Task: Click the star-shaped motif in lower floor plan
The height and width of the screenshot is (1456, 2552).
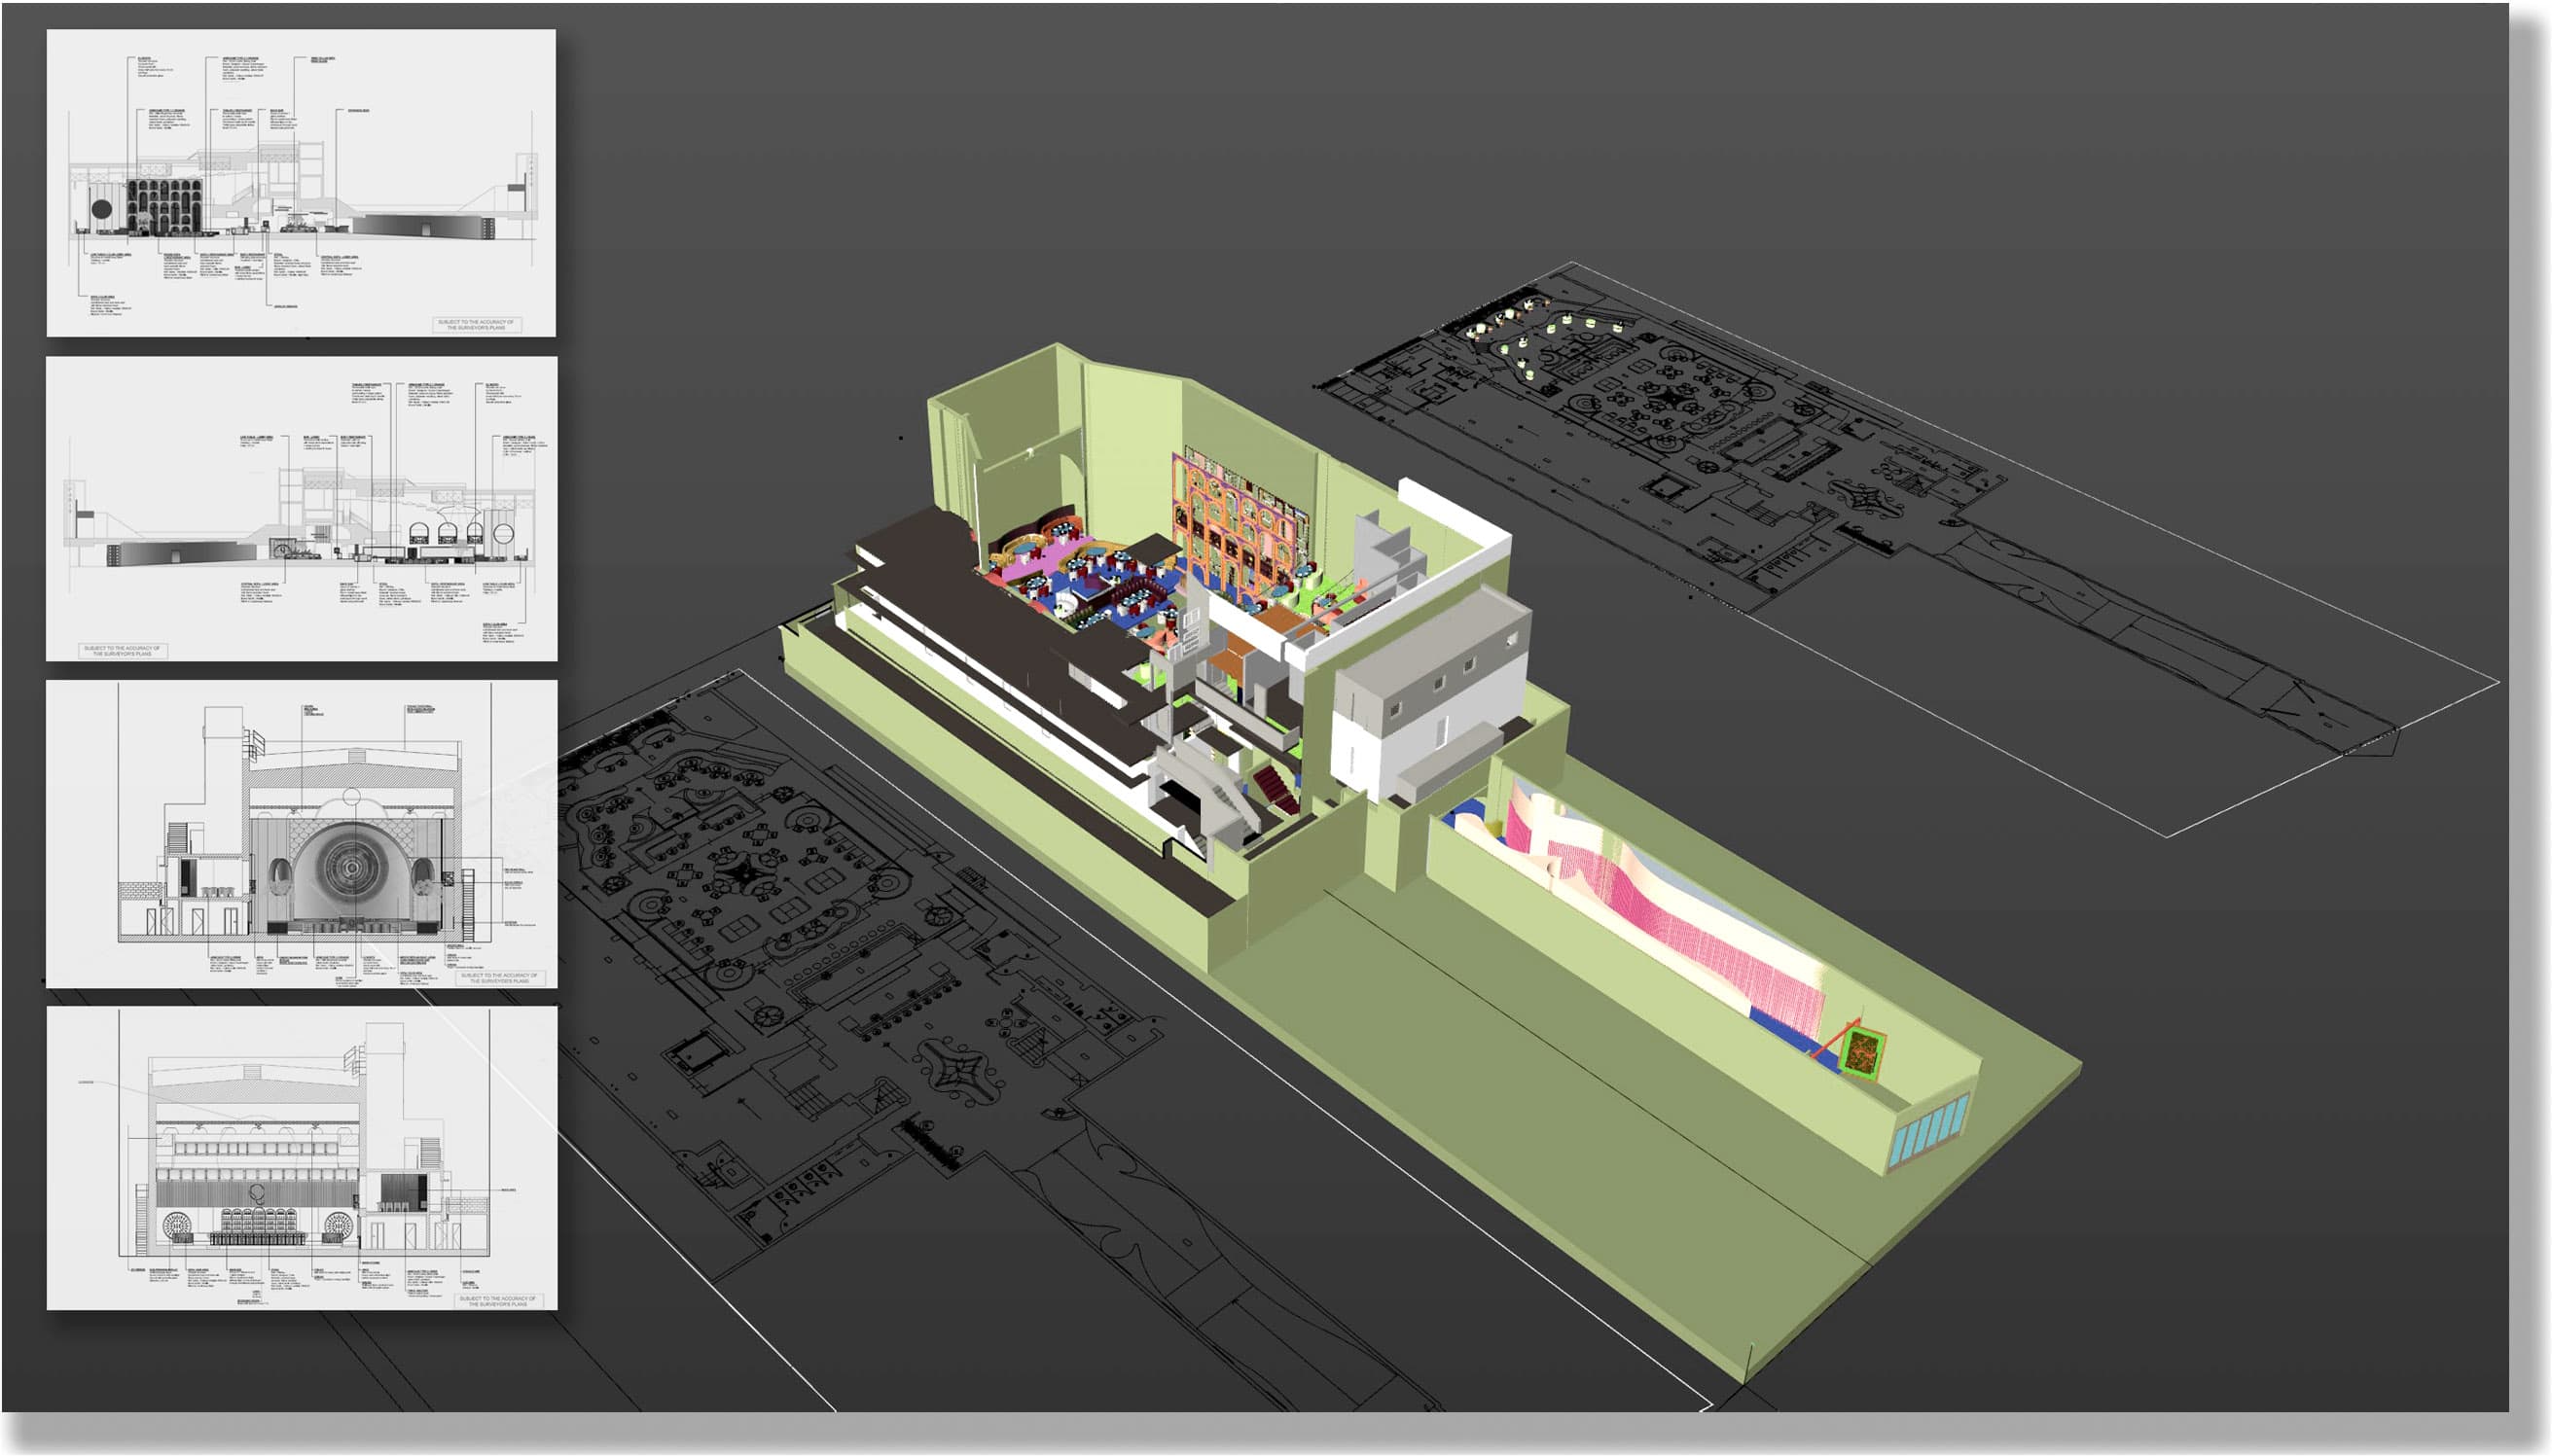Action: point(961,1071)
